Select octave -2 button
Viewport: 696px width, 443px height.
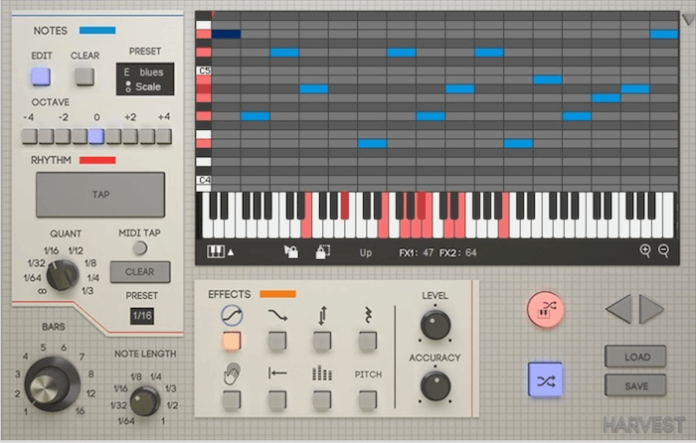click(x=63, y=136)
